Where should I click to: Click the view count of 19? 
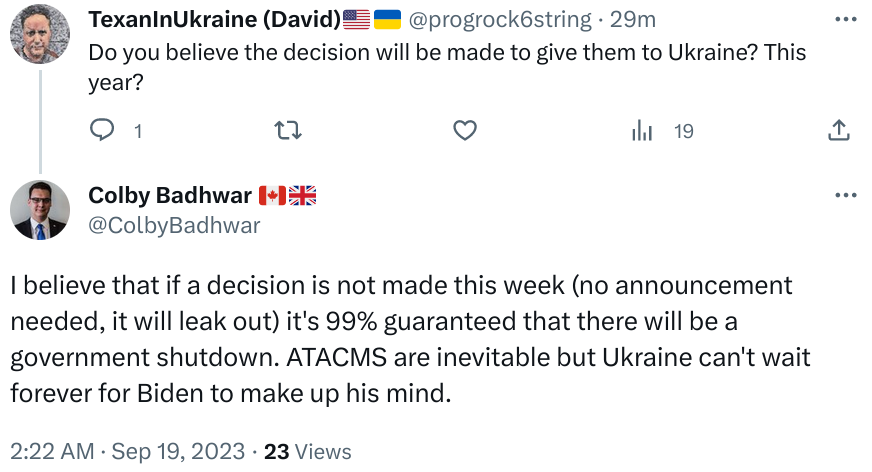(684, 131)
